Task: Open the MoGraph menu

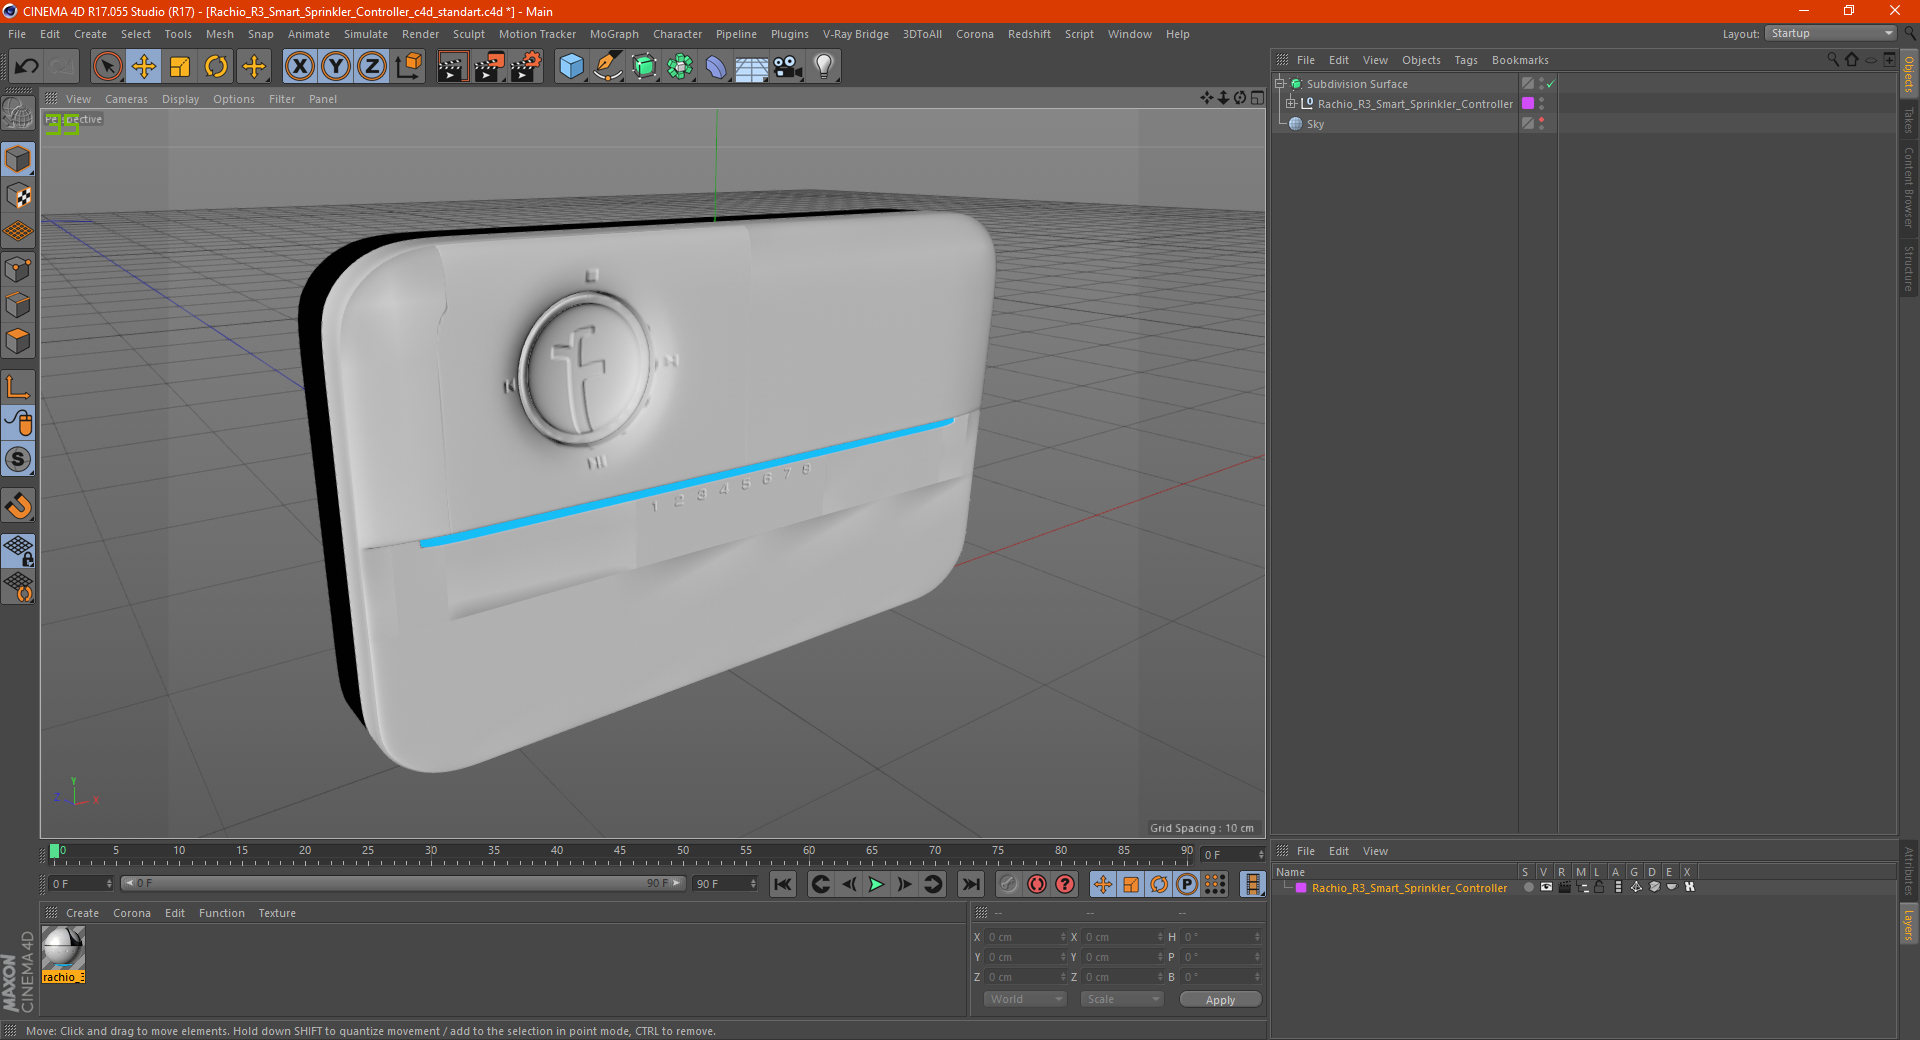Action: click(614, 34)
